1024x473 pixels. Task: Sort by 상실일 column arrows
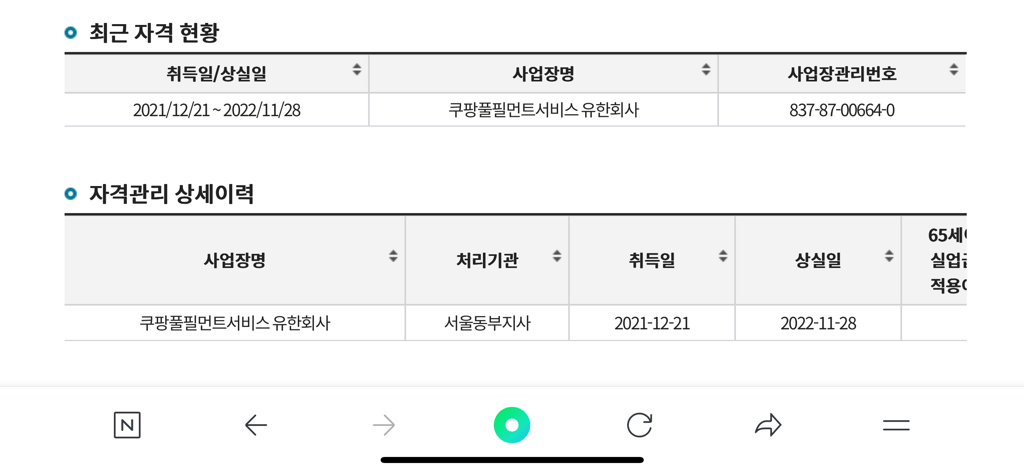click(889, 256)
